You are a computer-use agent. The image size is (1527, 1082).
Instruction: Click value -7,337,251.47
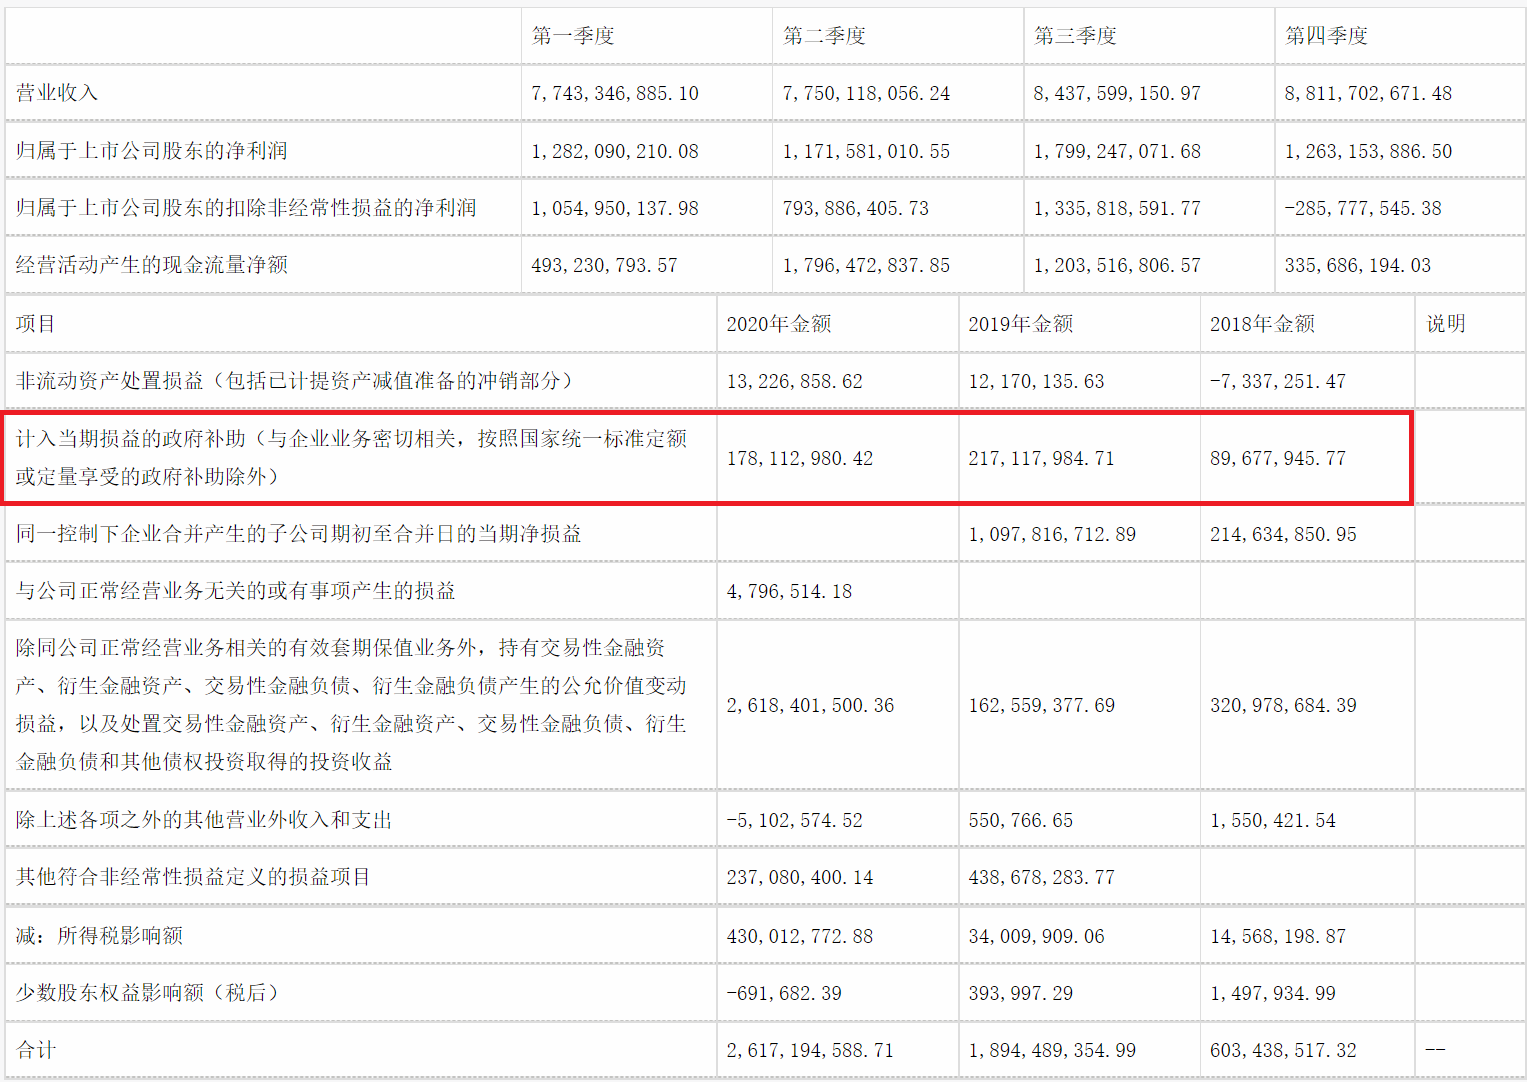[1278, 381]
